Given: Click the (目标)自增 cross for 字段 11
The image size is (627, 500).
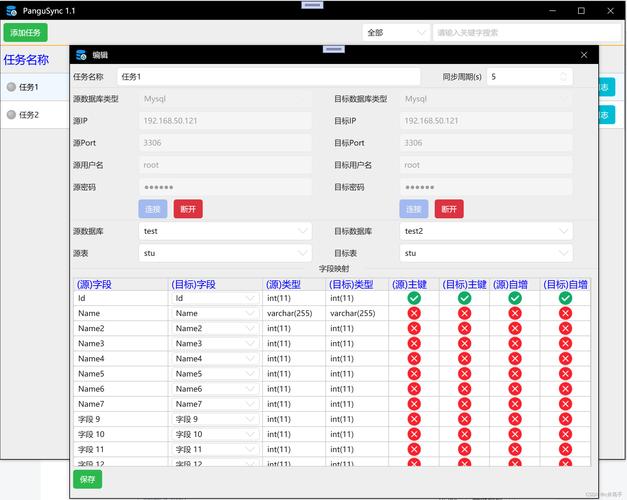Looking at the screenshot, I should tap(565, 450).
